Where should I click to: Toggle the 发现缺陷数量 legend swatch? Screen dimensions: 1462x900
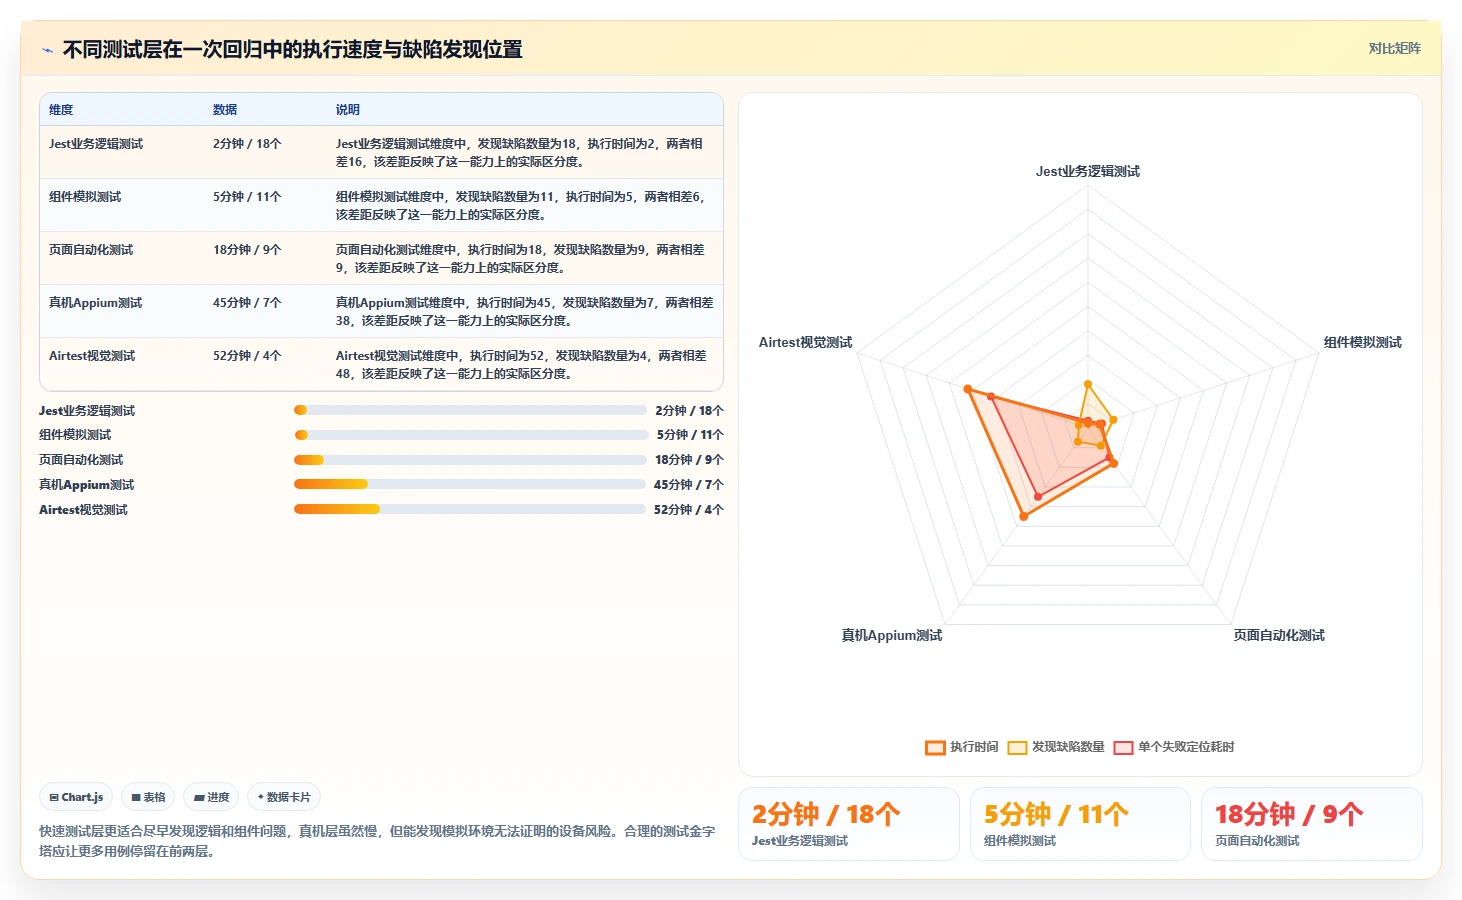coord(1017,747)
